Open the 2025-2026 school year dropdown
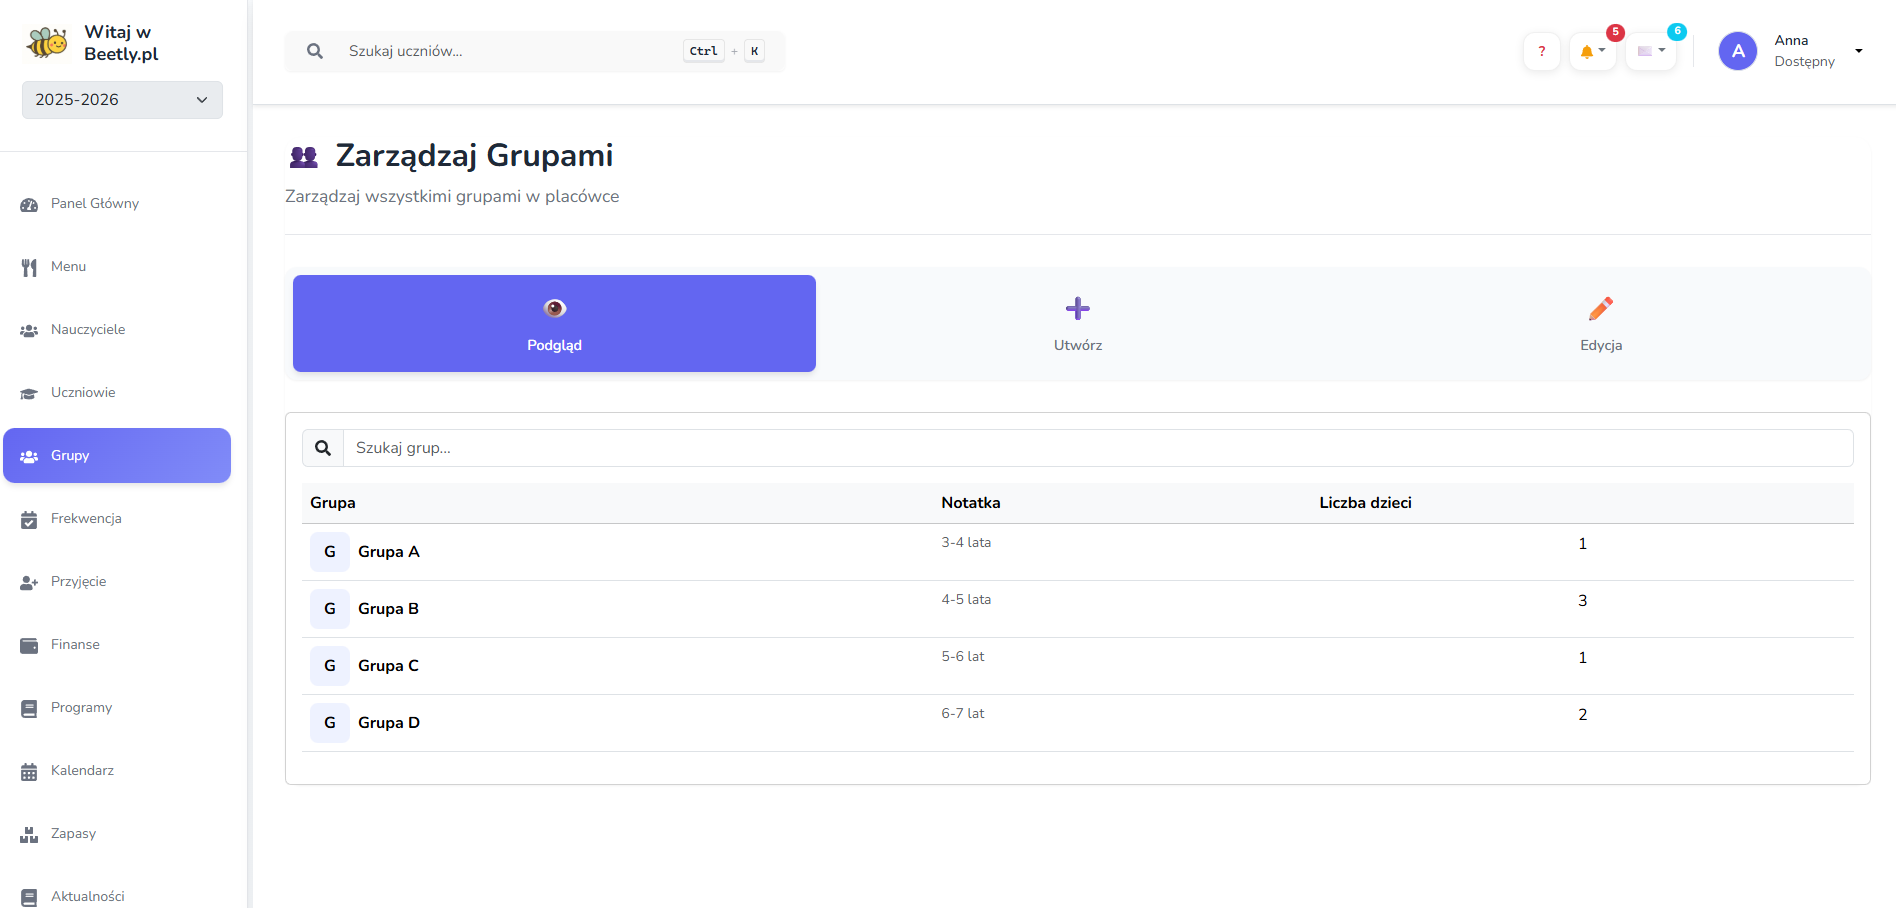 click(121, 100)
